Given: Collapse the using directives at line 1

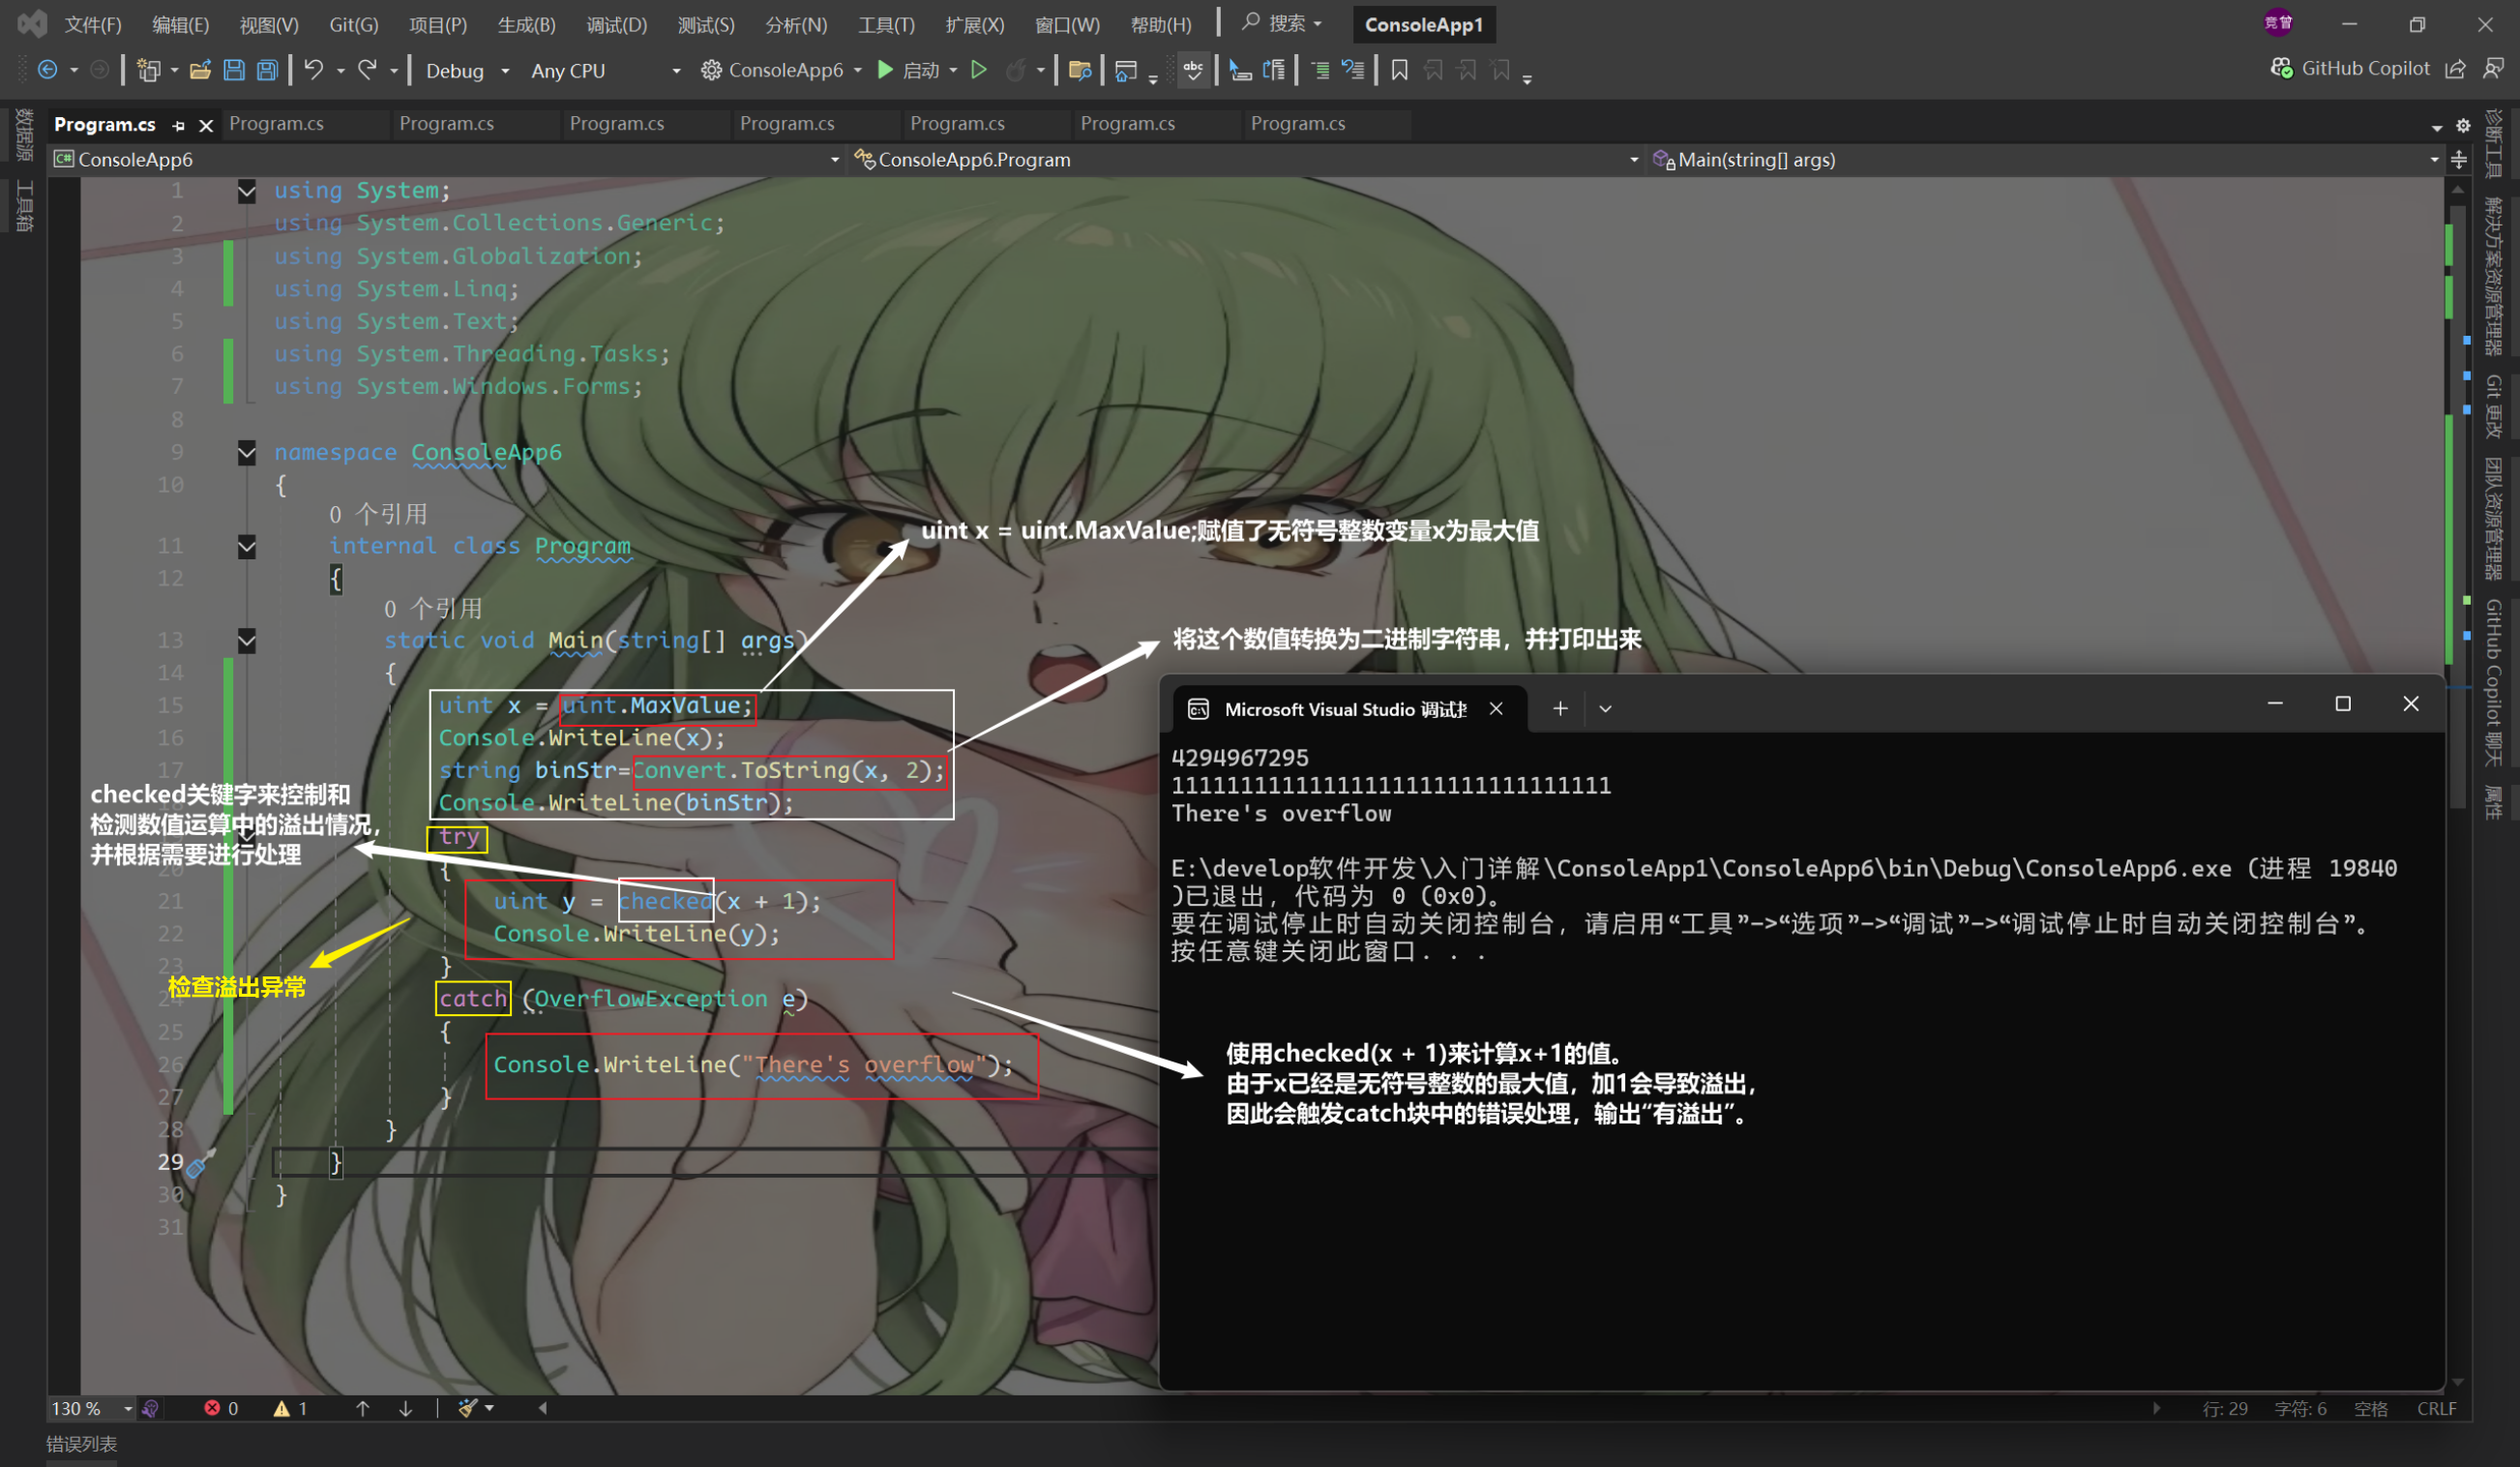Looking at the screenshot, I should pyautogui.click(x=246, y=191).
